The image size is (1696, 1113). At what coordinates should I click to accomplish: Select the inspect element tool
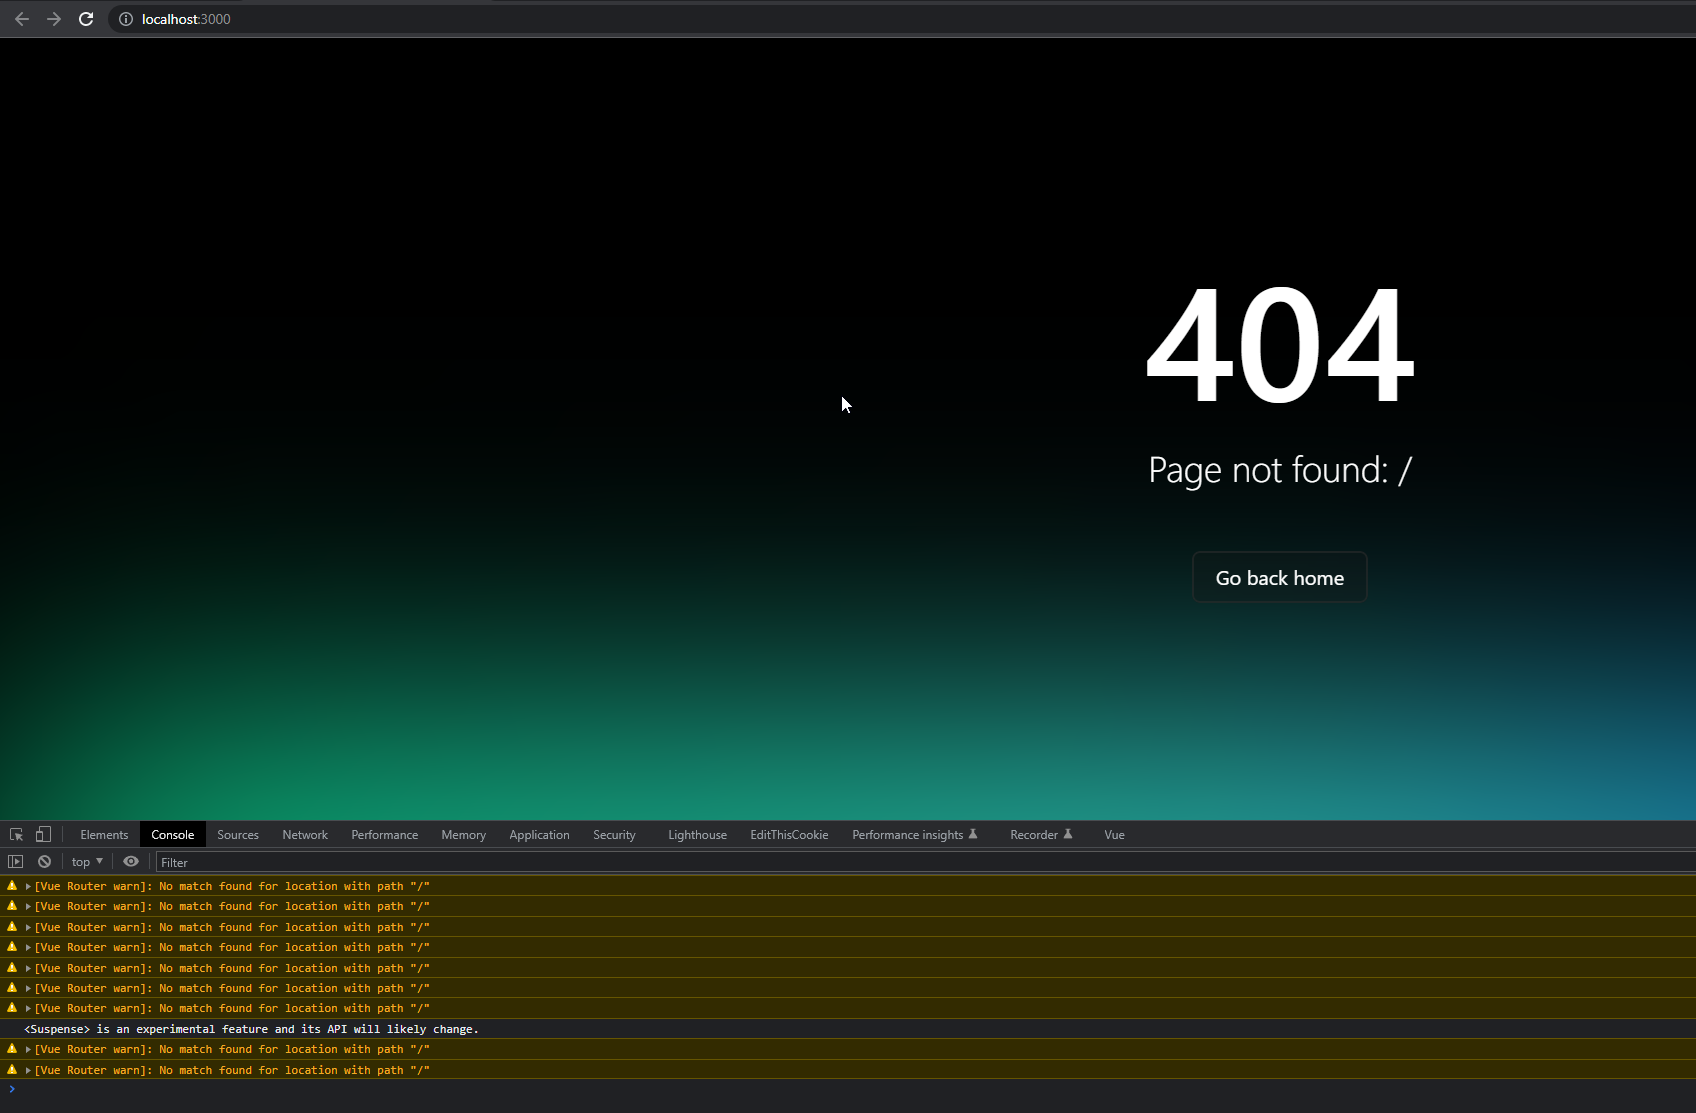tap(16, 834)
